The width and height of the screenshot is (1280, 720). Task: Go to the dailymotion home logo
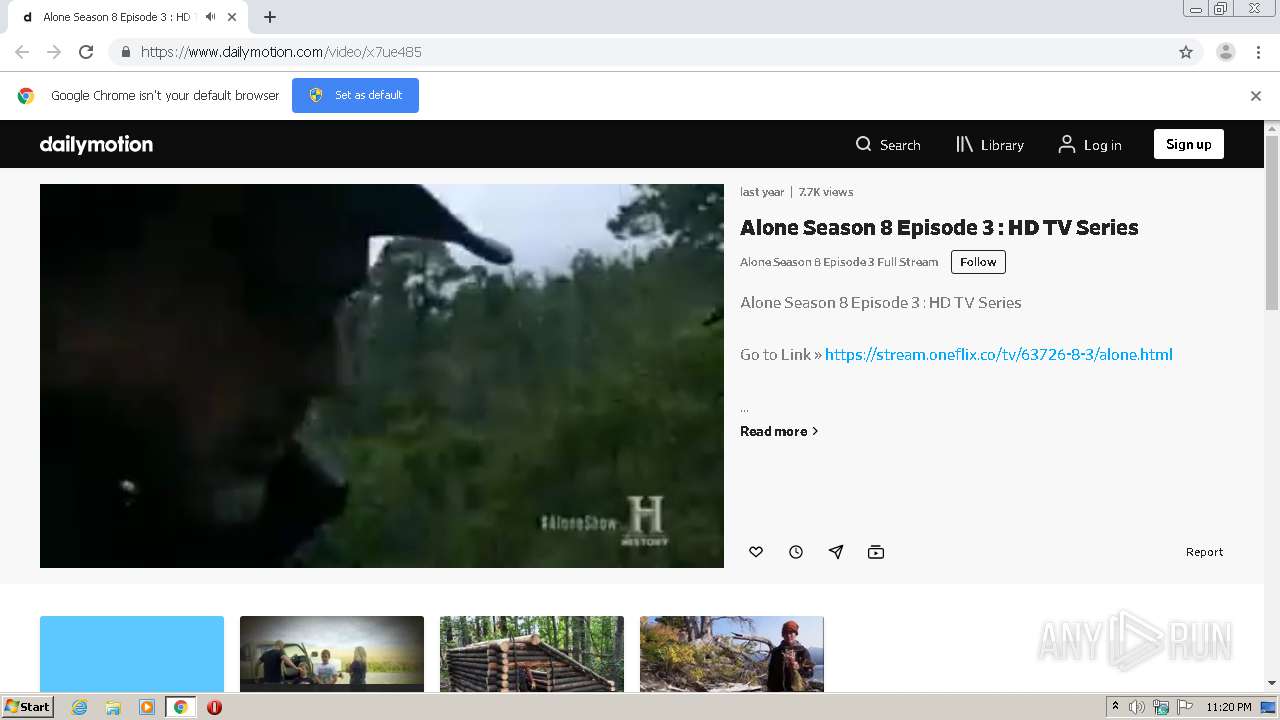coord(96,144)
